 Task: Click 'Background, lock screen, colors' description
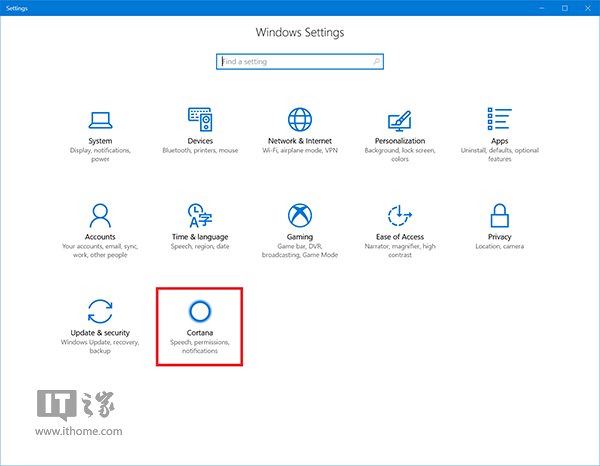tap(400, 155)
